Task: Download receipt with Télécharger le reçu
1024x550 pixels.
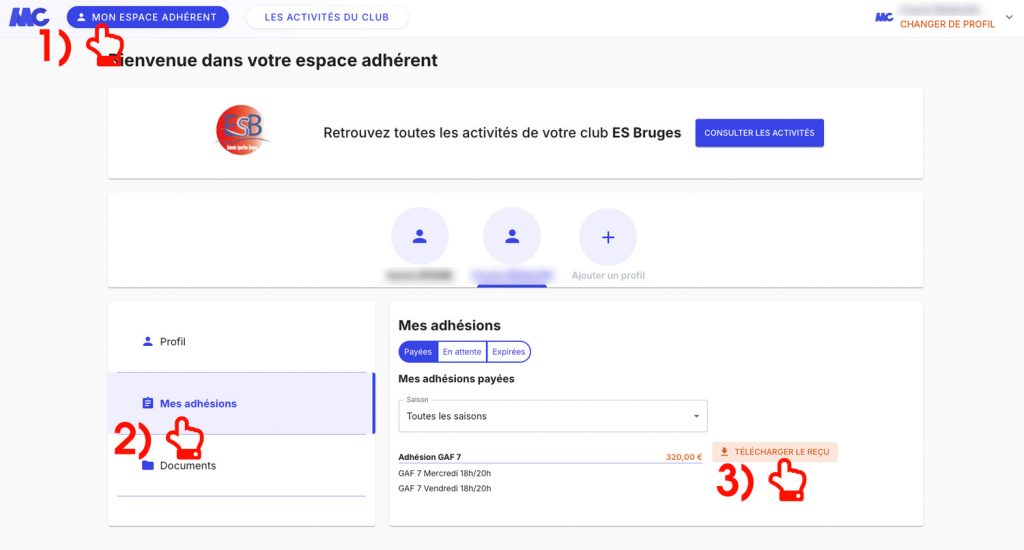Action: [775, 452]
